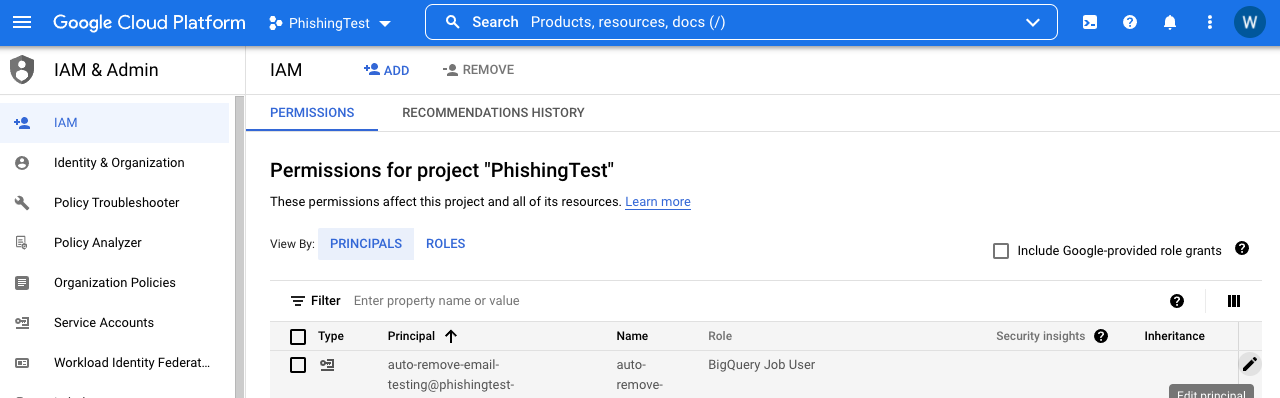Click the Policy Analyzer document-search icon
1280x398 pixels.
coord(22,243)
